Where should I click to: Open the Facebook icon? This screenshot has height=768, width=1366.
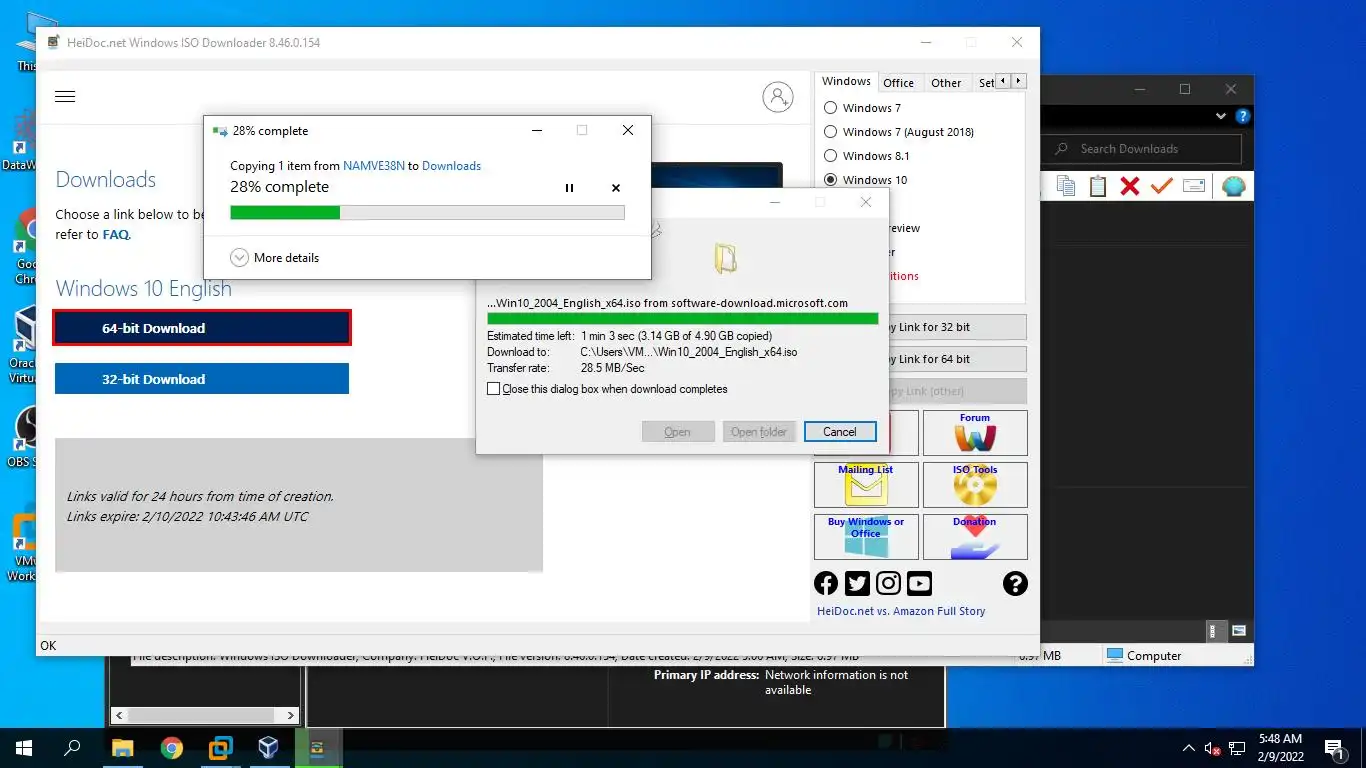(x=826, y=584)
